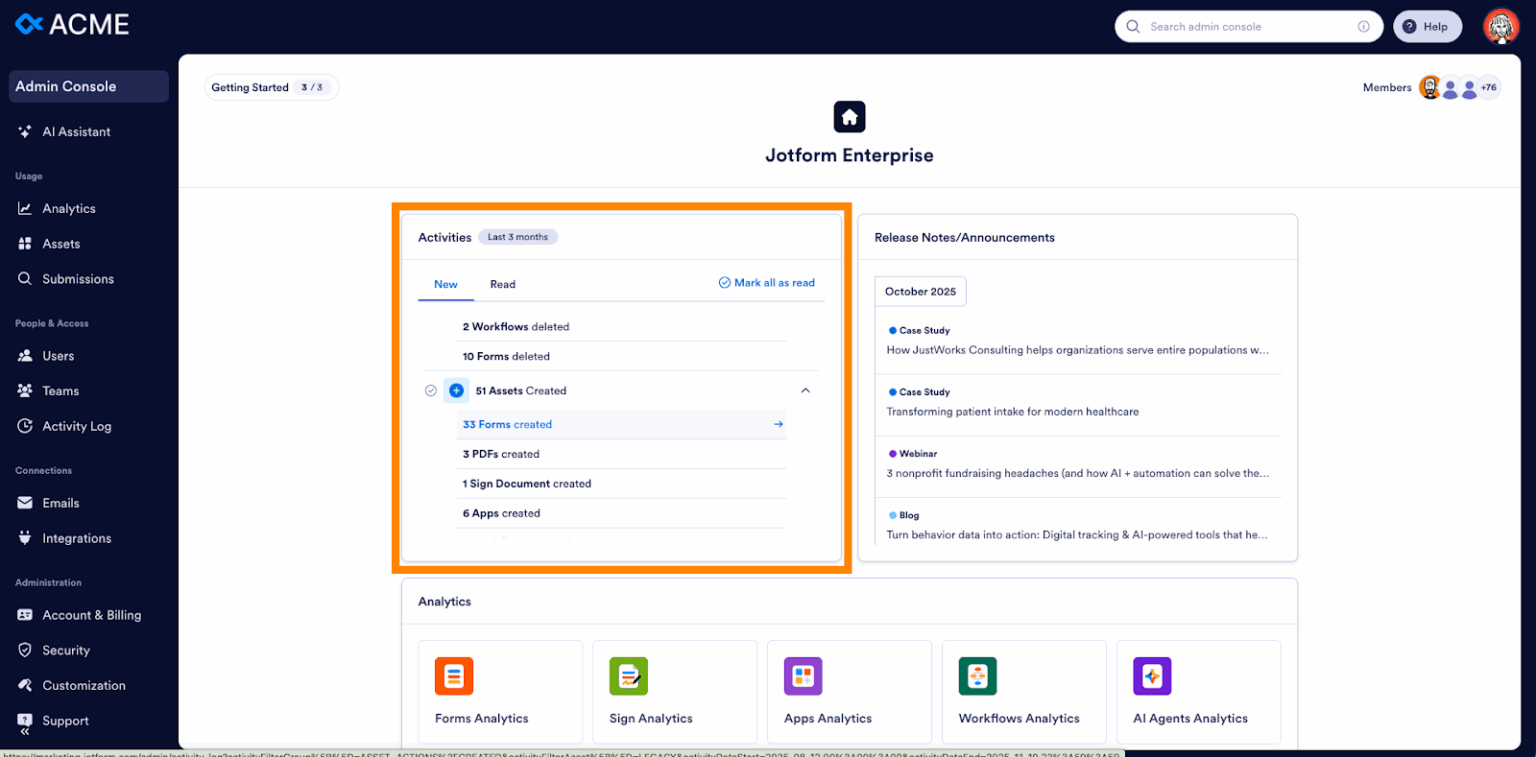Click the October 2025 release notes tag
This screenshot has height=757, width=1536.
tap(920, 292)
